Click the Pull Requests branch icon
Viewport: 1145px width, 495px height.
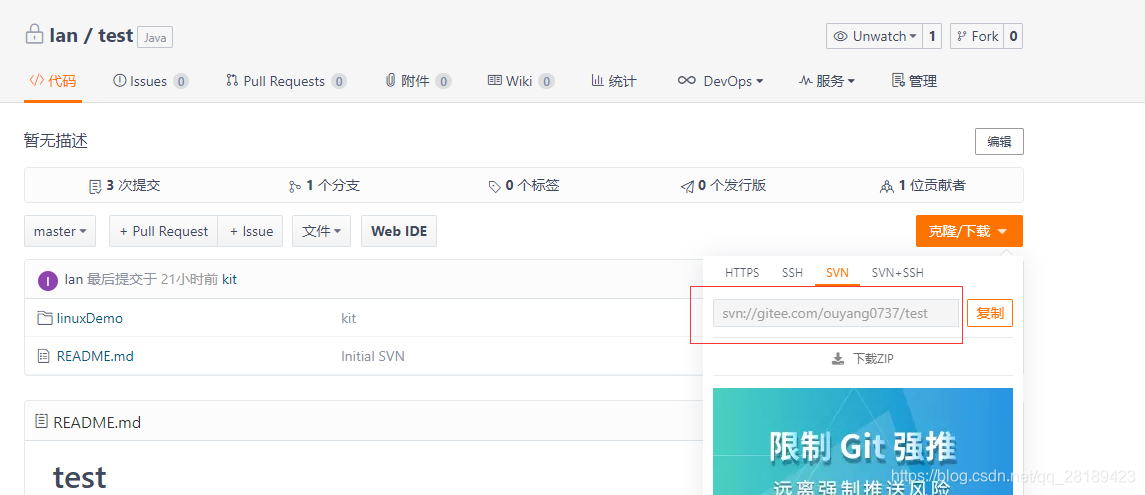pyautogui.click(x=232, y=80)
